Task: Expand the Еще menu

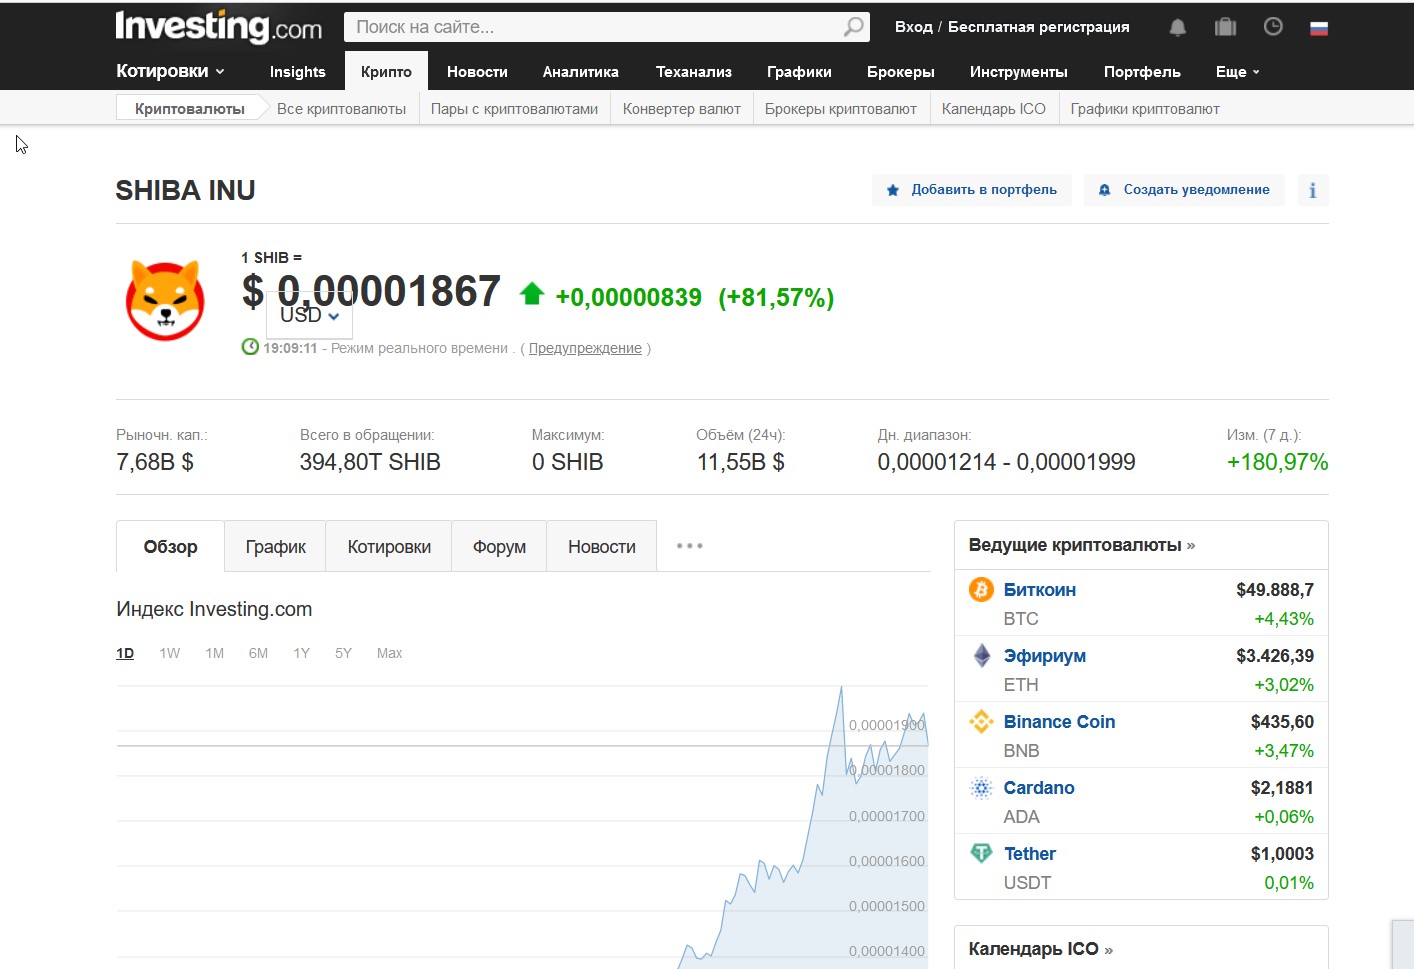Action: (x=1237, y=72)
